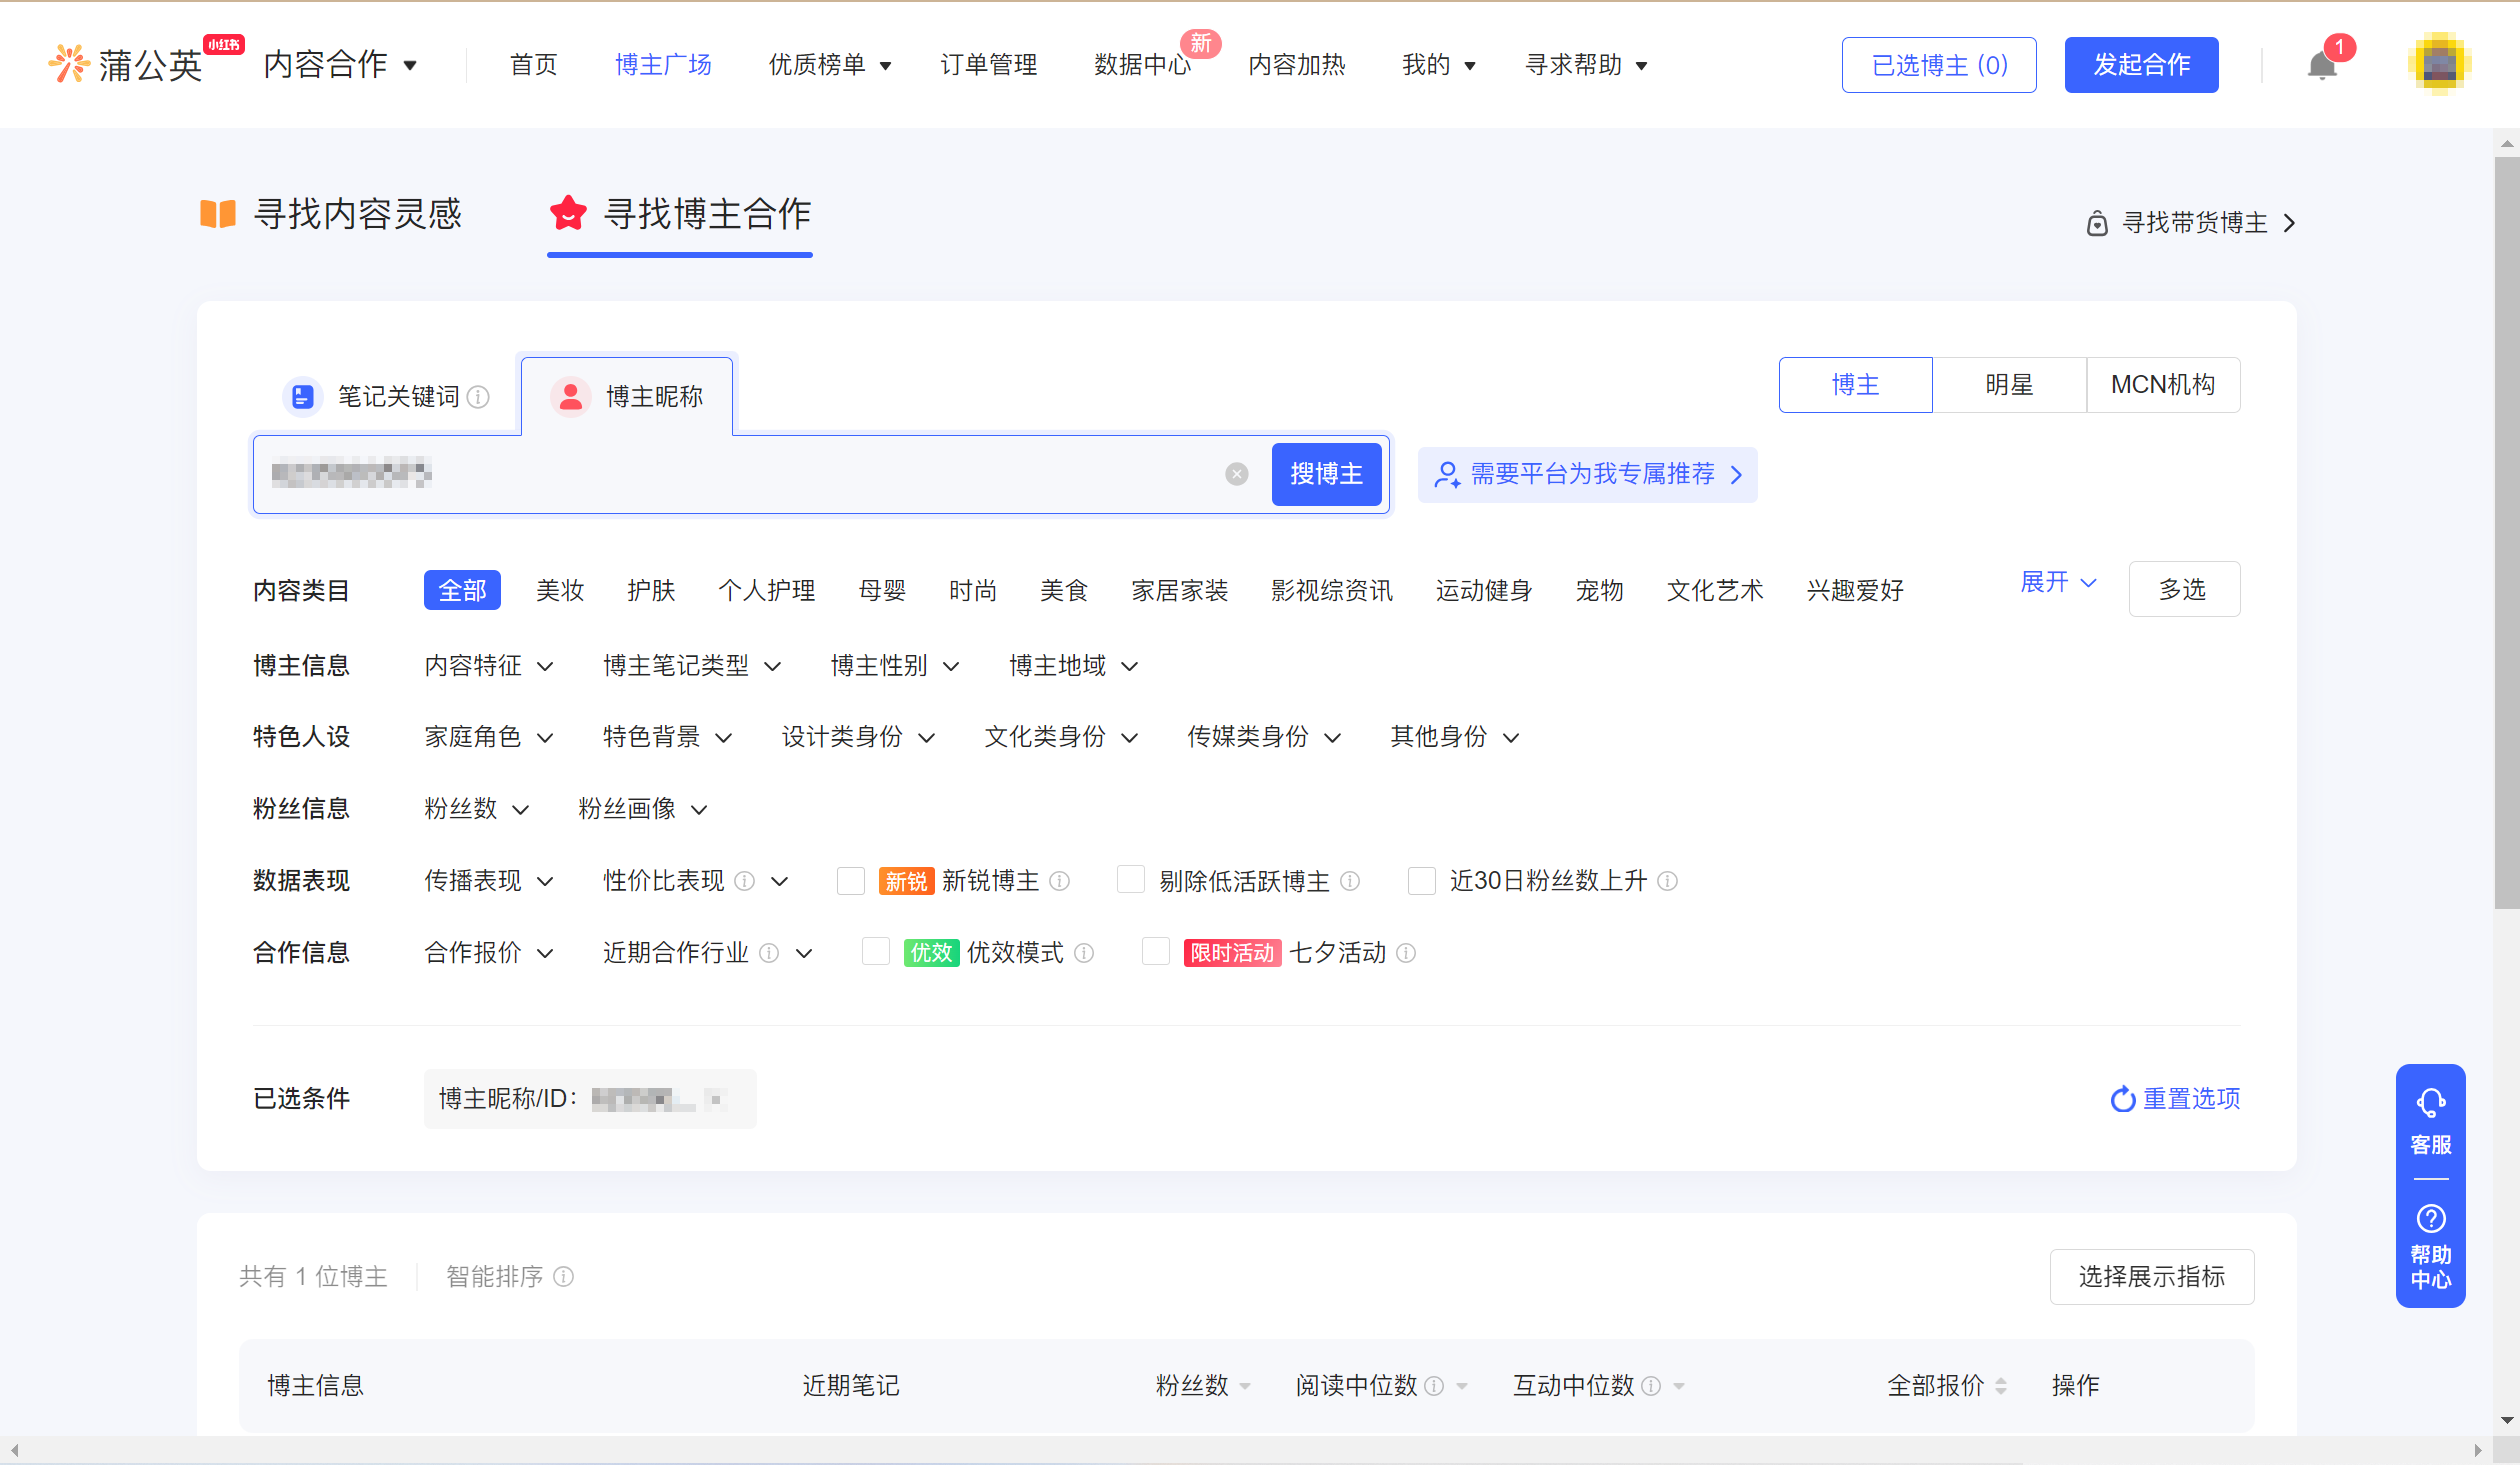Switch to the 寻找内容灵感 tab
The width and height of the screenshot is (2520, 1465).
coord(332,214)
